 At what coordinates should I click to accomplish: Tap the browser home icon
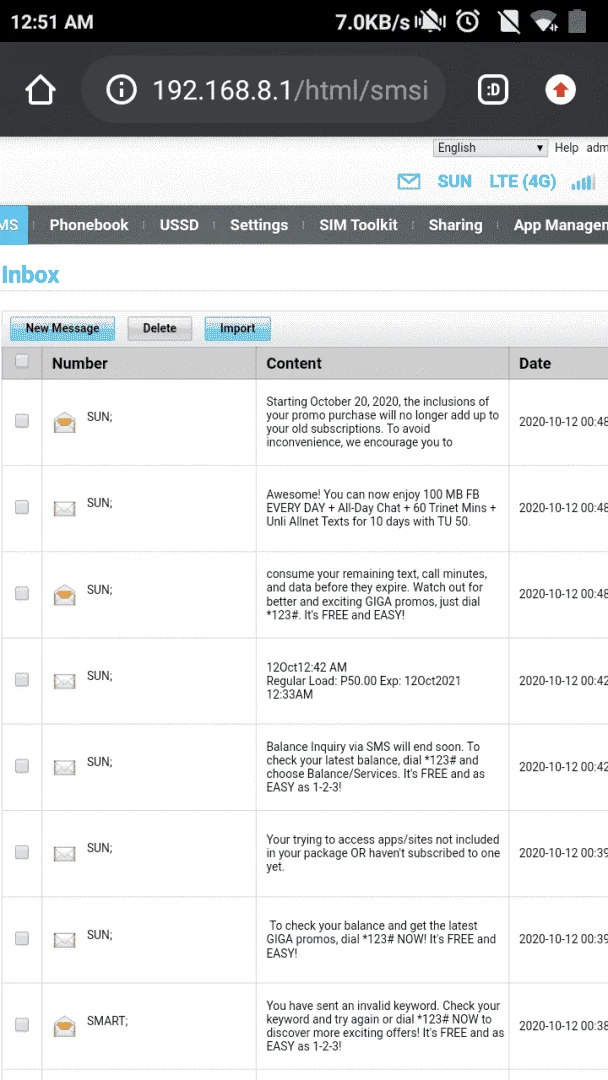point(41,90)
